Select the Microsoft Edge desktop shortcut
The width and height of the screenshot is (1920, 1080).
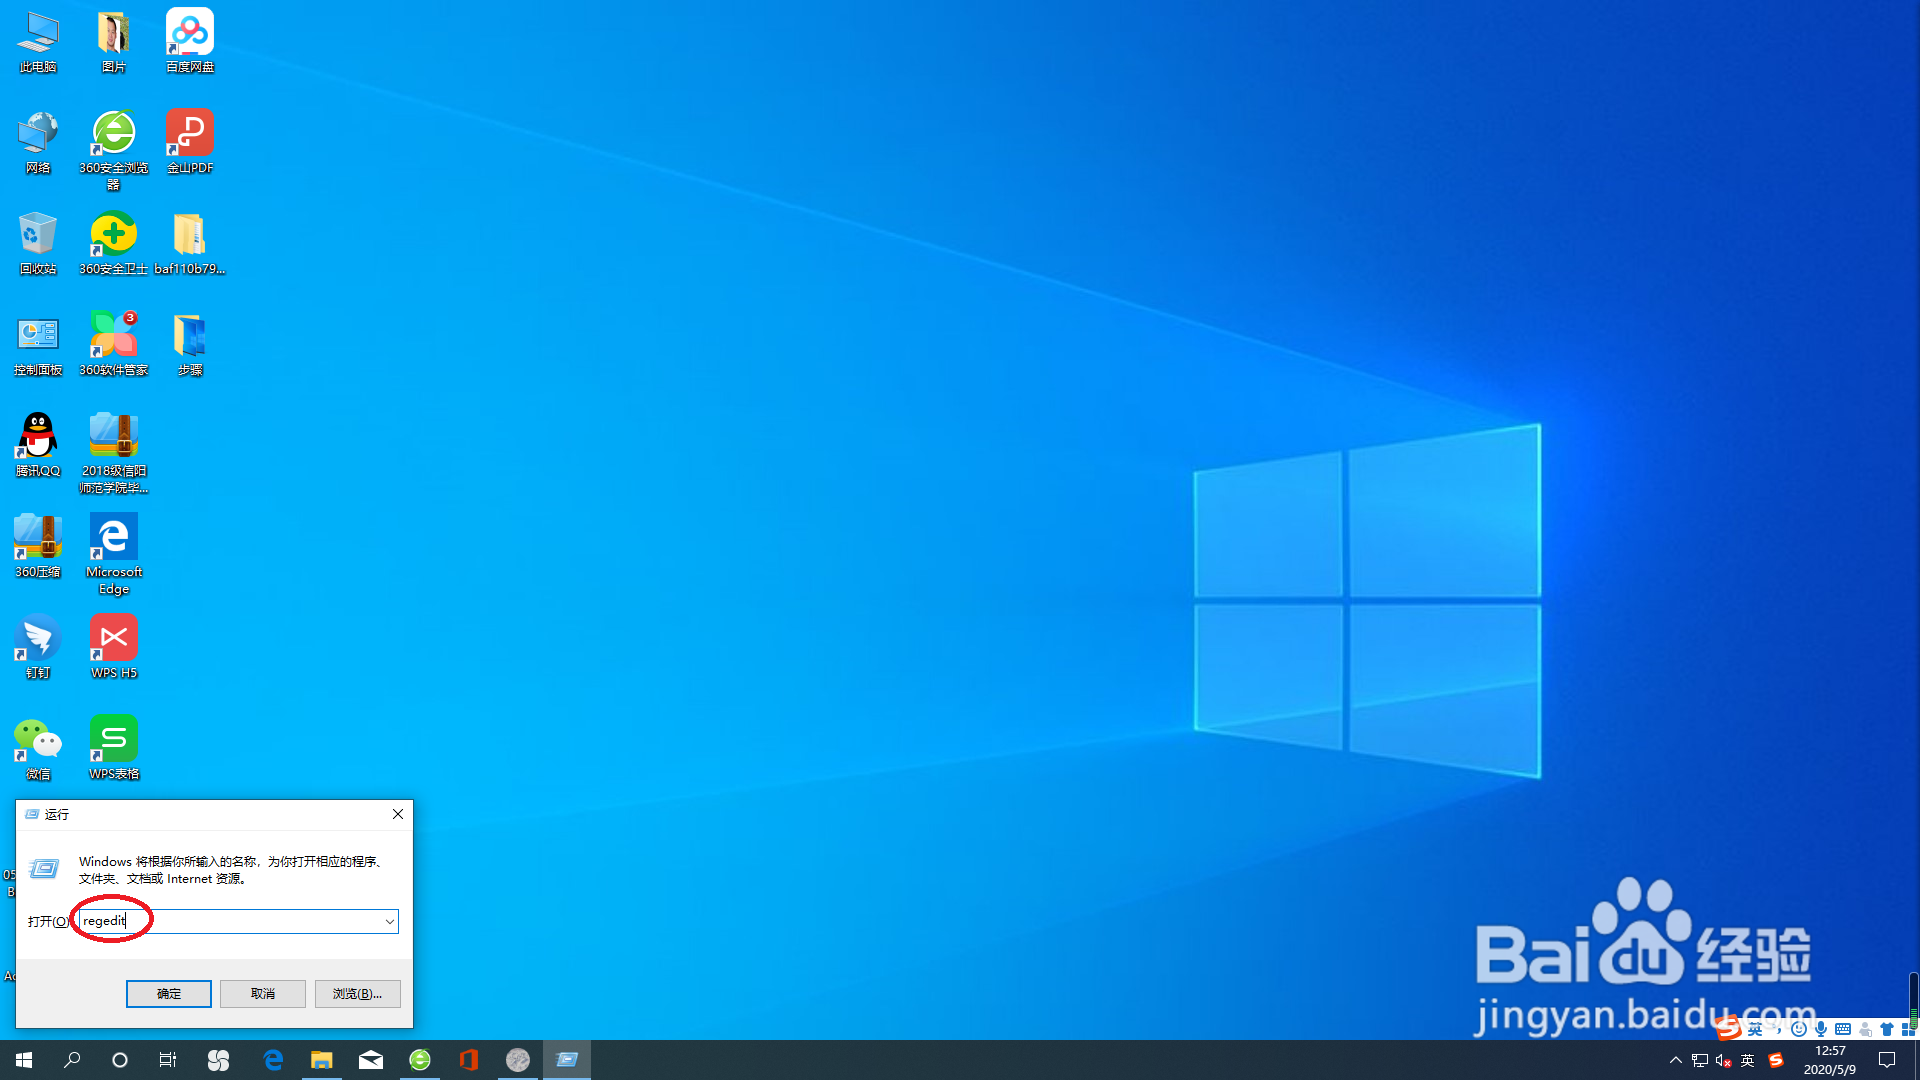pyautogui.click(x=114, y=555)
